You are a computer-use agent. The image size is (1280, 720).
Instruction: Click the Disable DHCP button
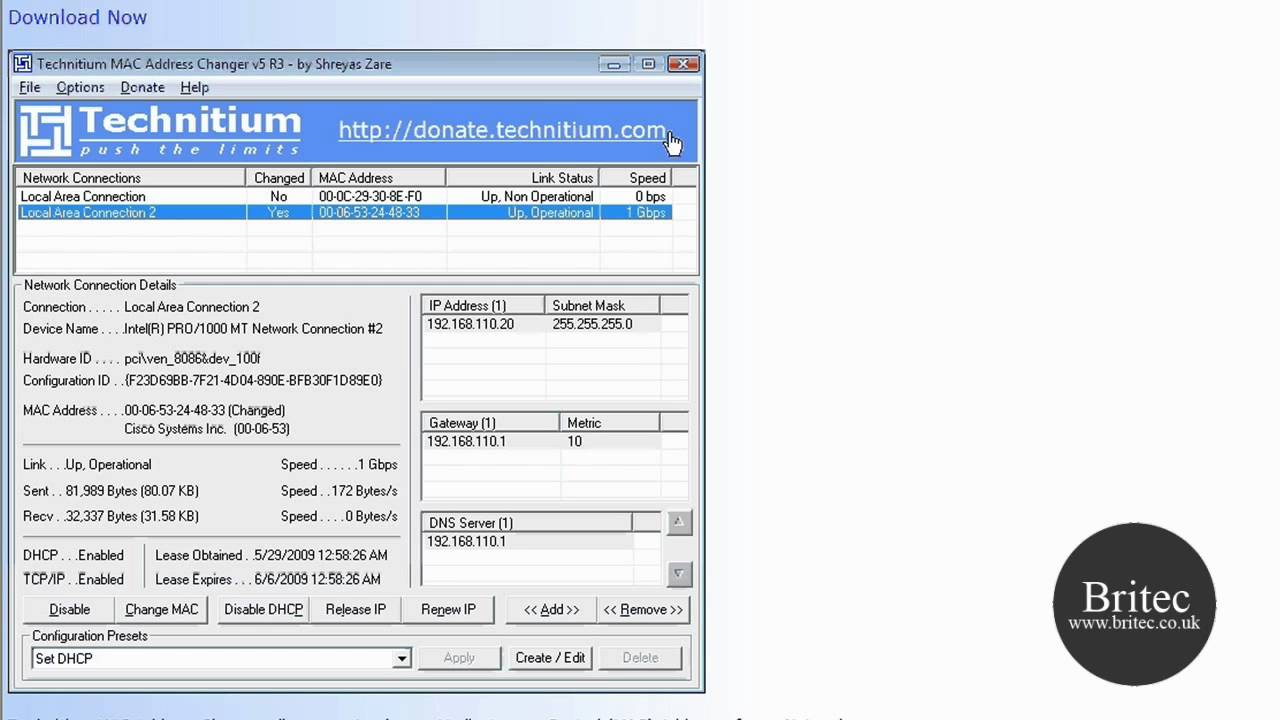[x=263, y=609]
